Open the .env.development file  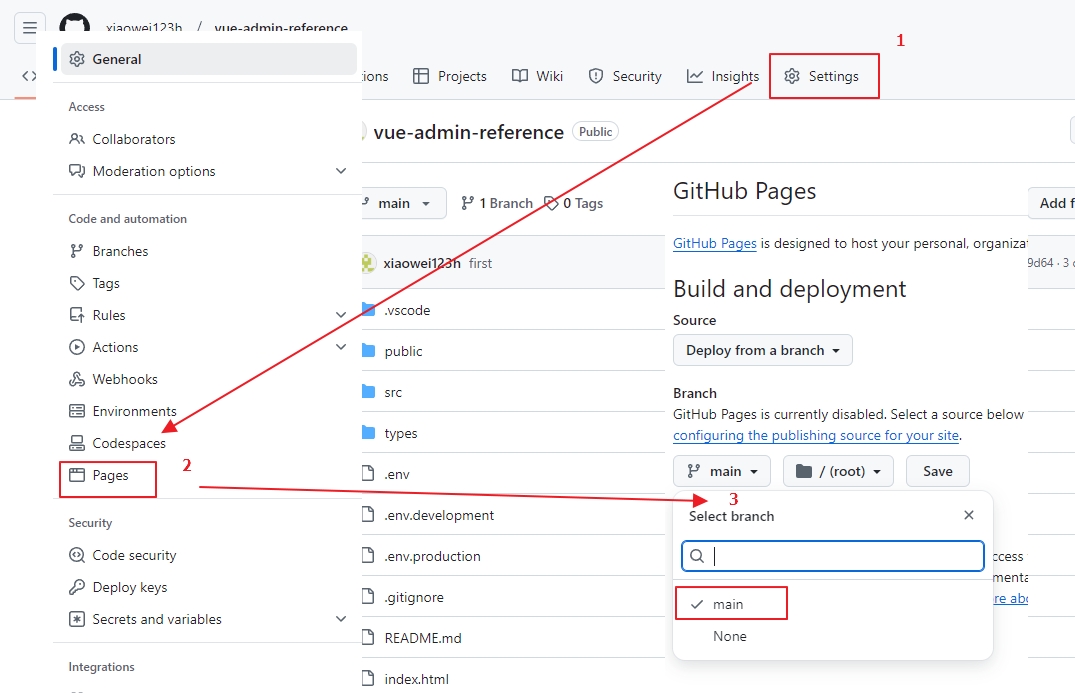click(x=439, y=515)
